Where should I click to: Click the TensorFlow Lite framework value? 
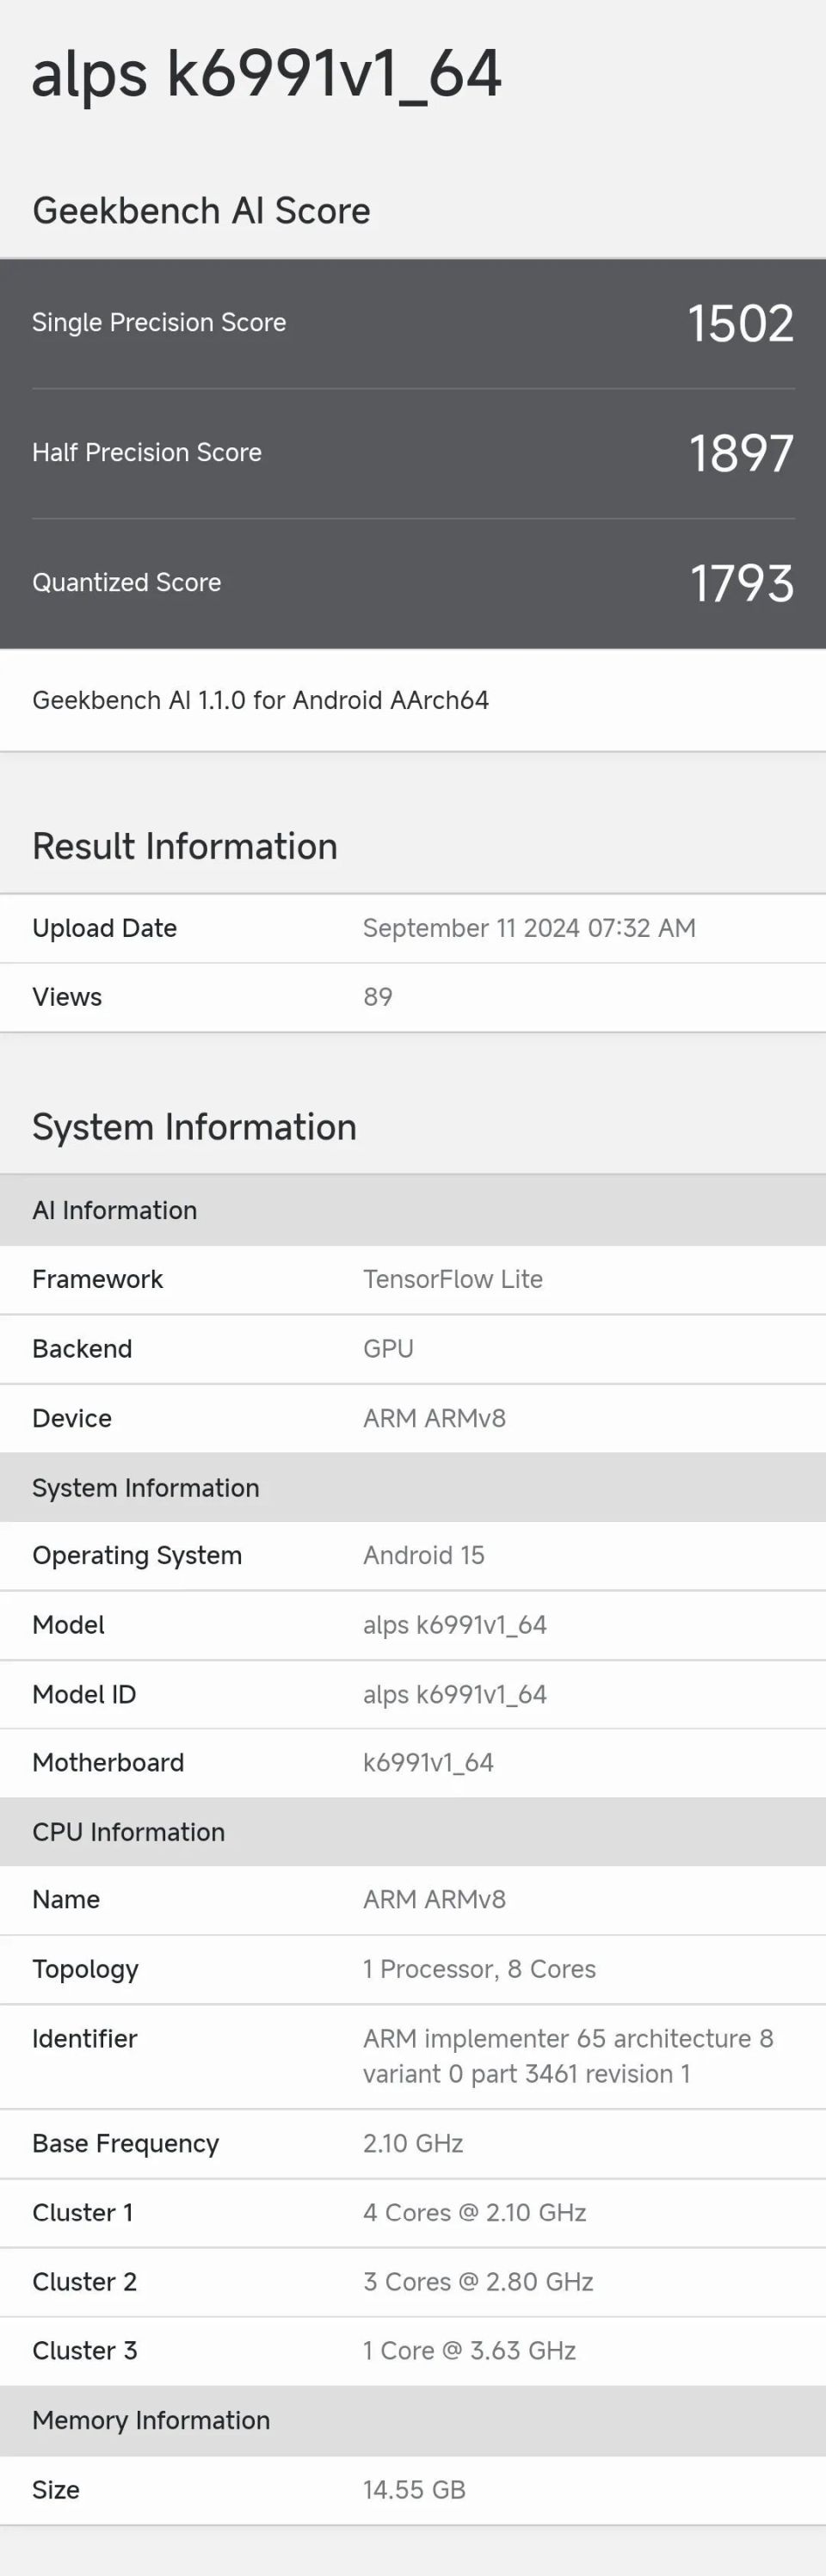coord(452,1279)
